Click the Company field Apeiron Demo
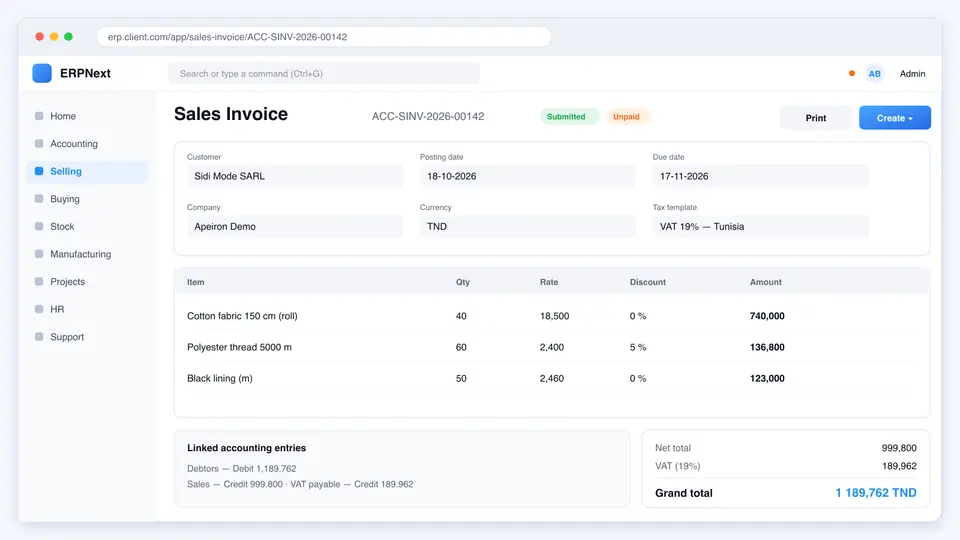This screenshot has height=540, width=960. (x=295, y=226)
